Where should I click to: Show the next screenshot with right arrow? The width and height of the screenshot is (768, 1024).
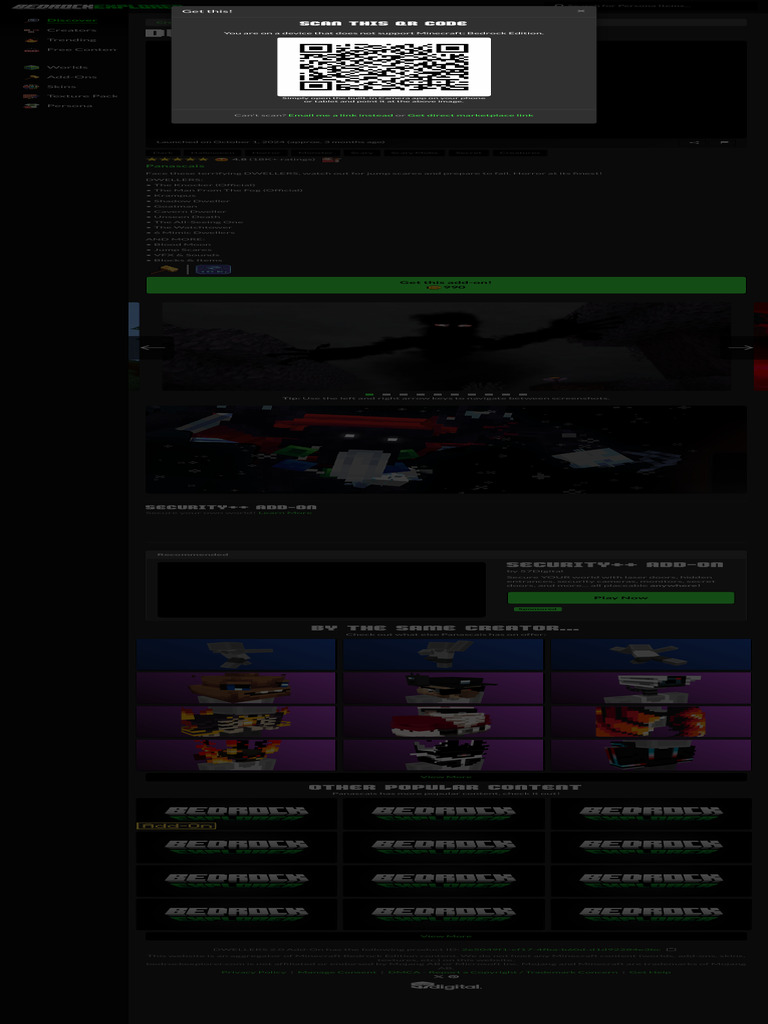(740, 347)
